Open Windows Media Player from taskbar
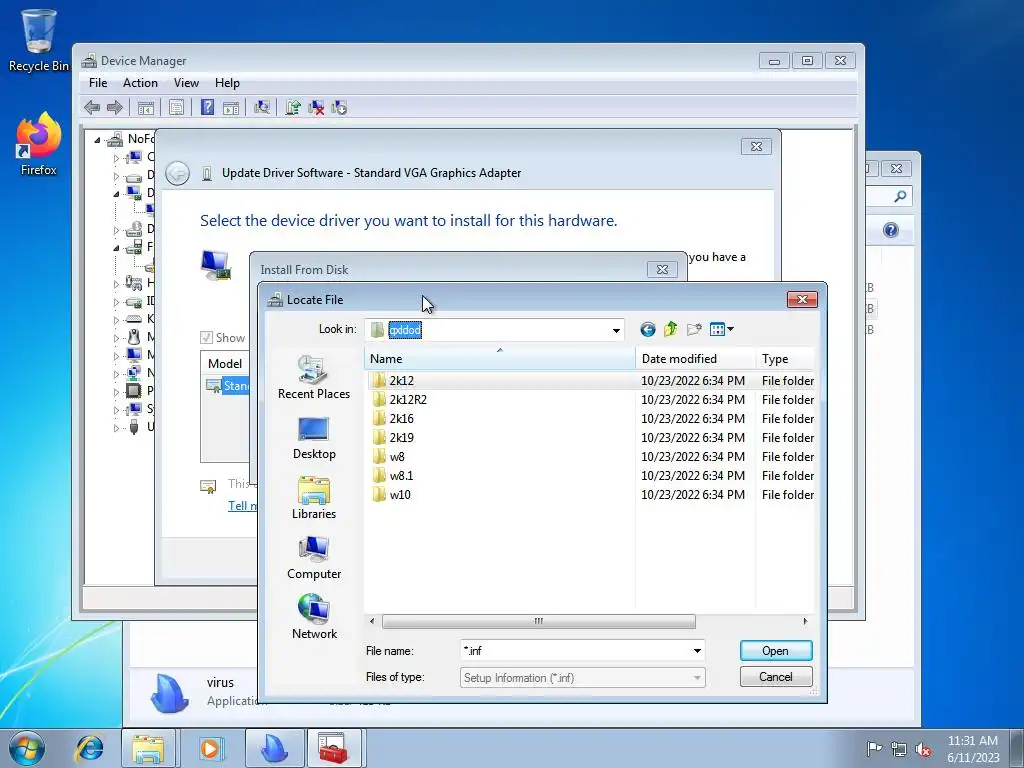 tap(210, 748)
